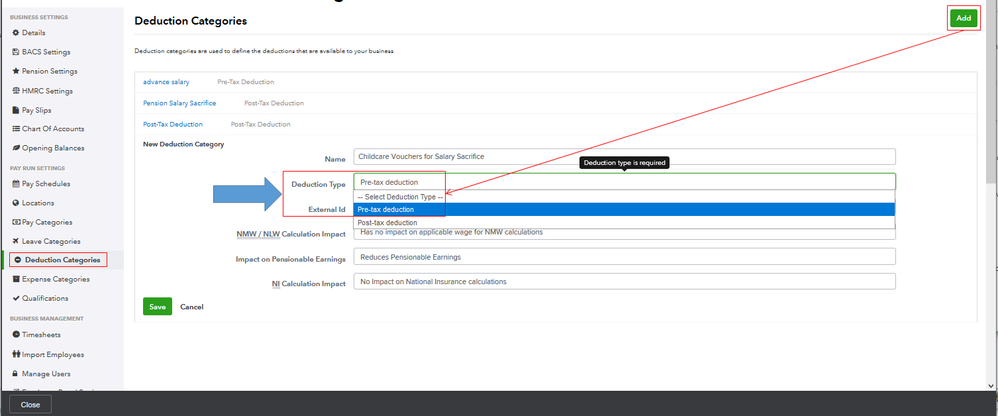Open NMW / NLW Calculation Impact dropdown

(x=624, y=233)
